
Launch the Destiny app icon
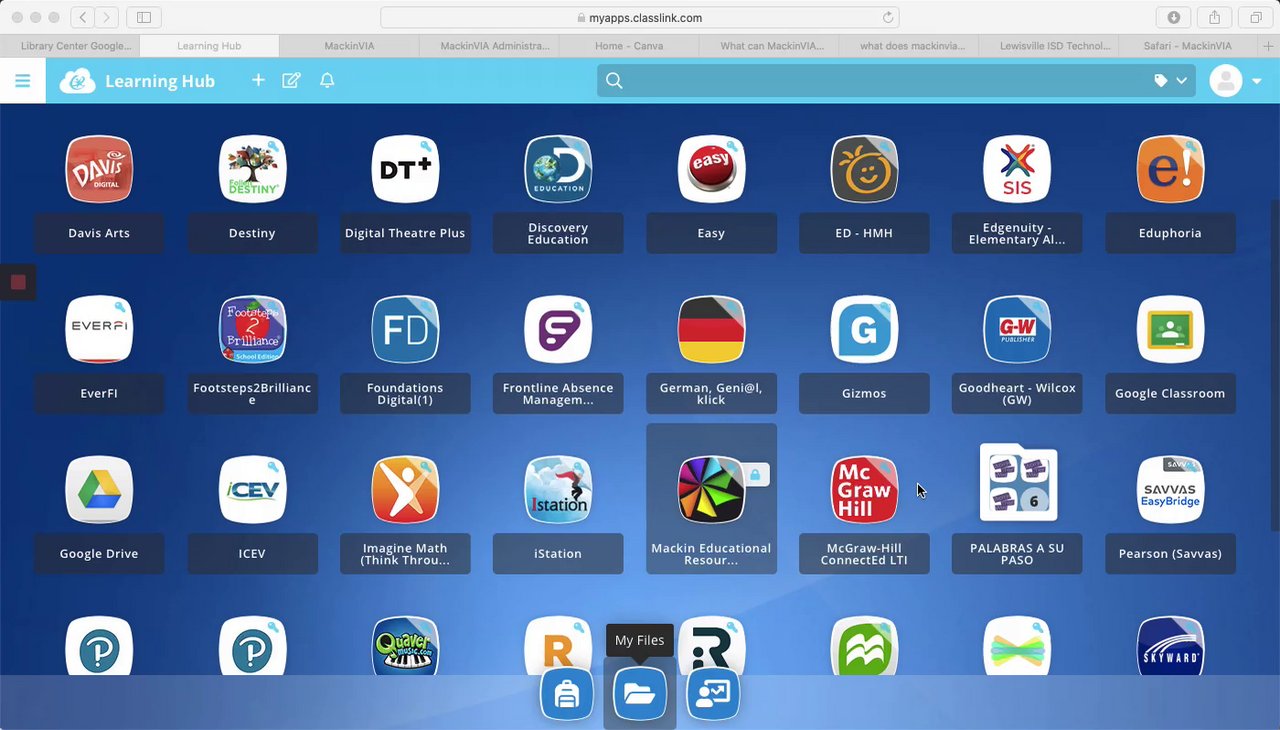252,169
